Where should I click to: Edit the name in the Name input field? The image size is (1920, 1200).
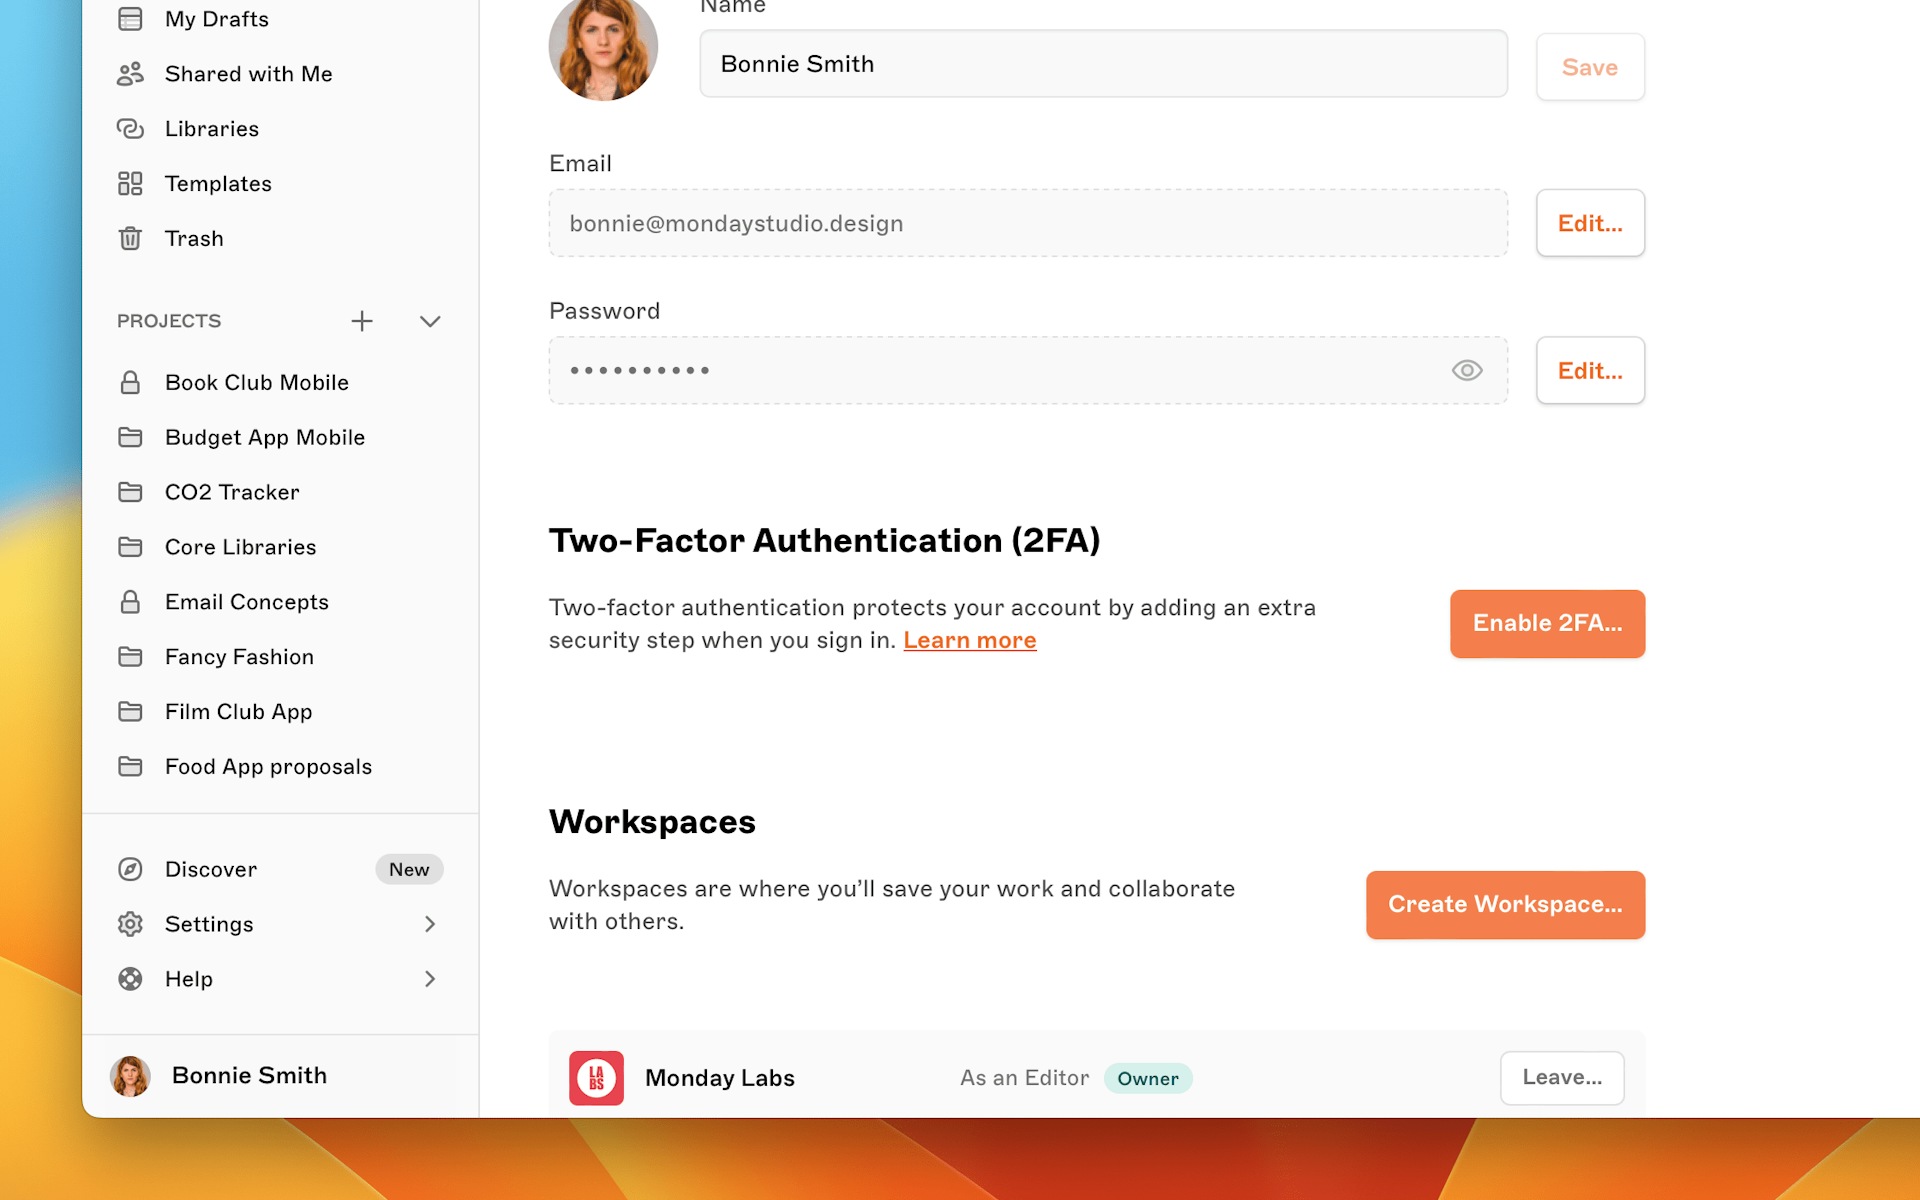pos(1100,63)
